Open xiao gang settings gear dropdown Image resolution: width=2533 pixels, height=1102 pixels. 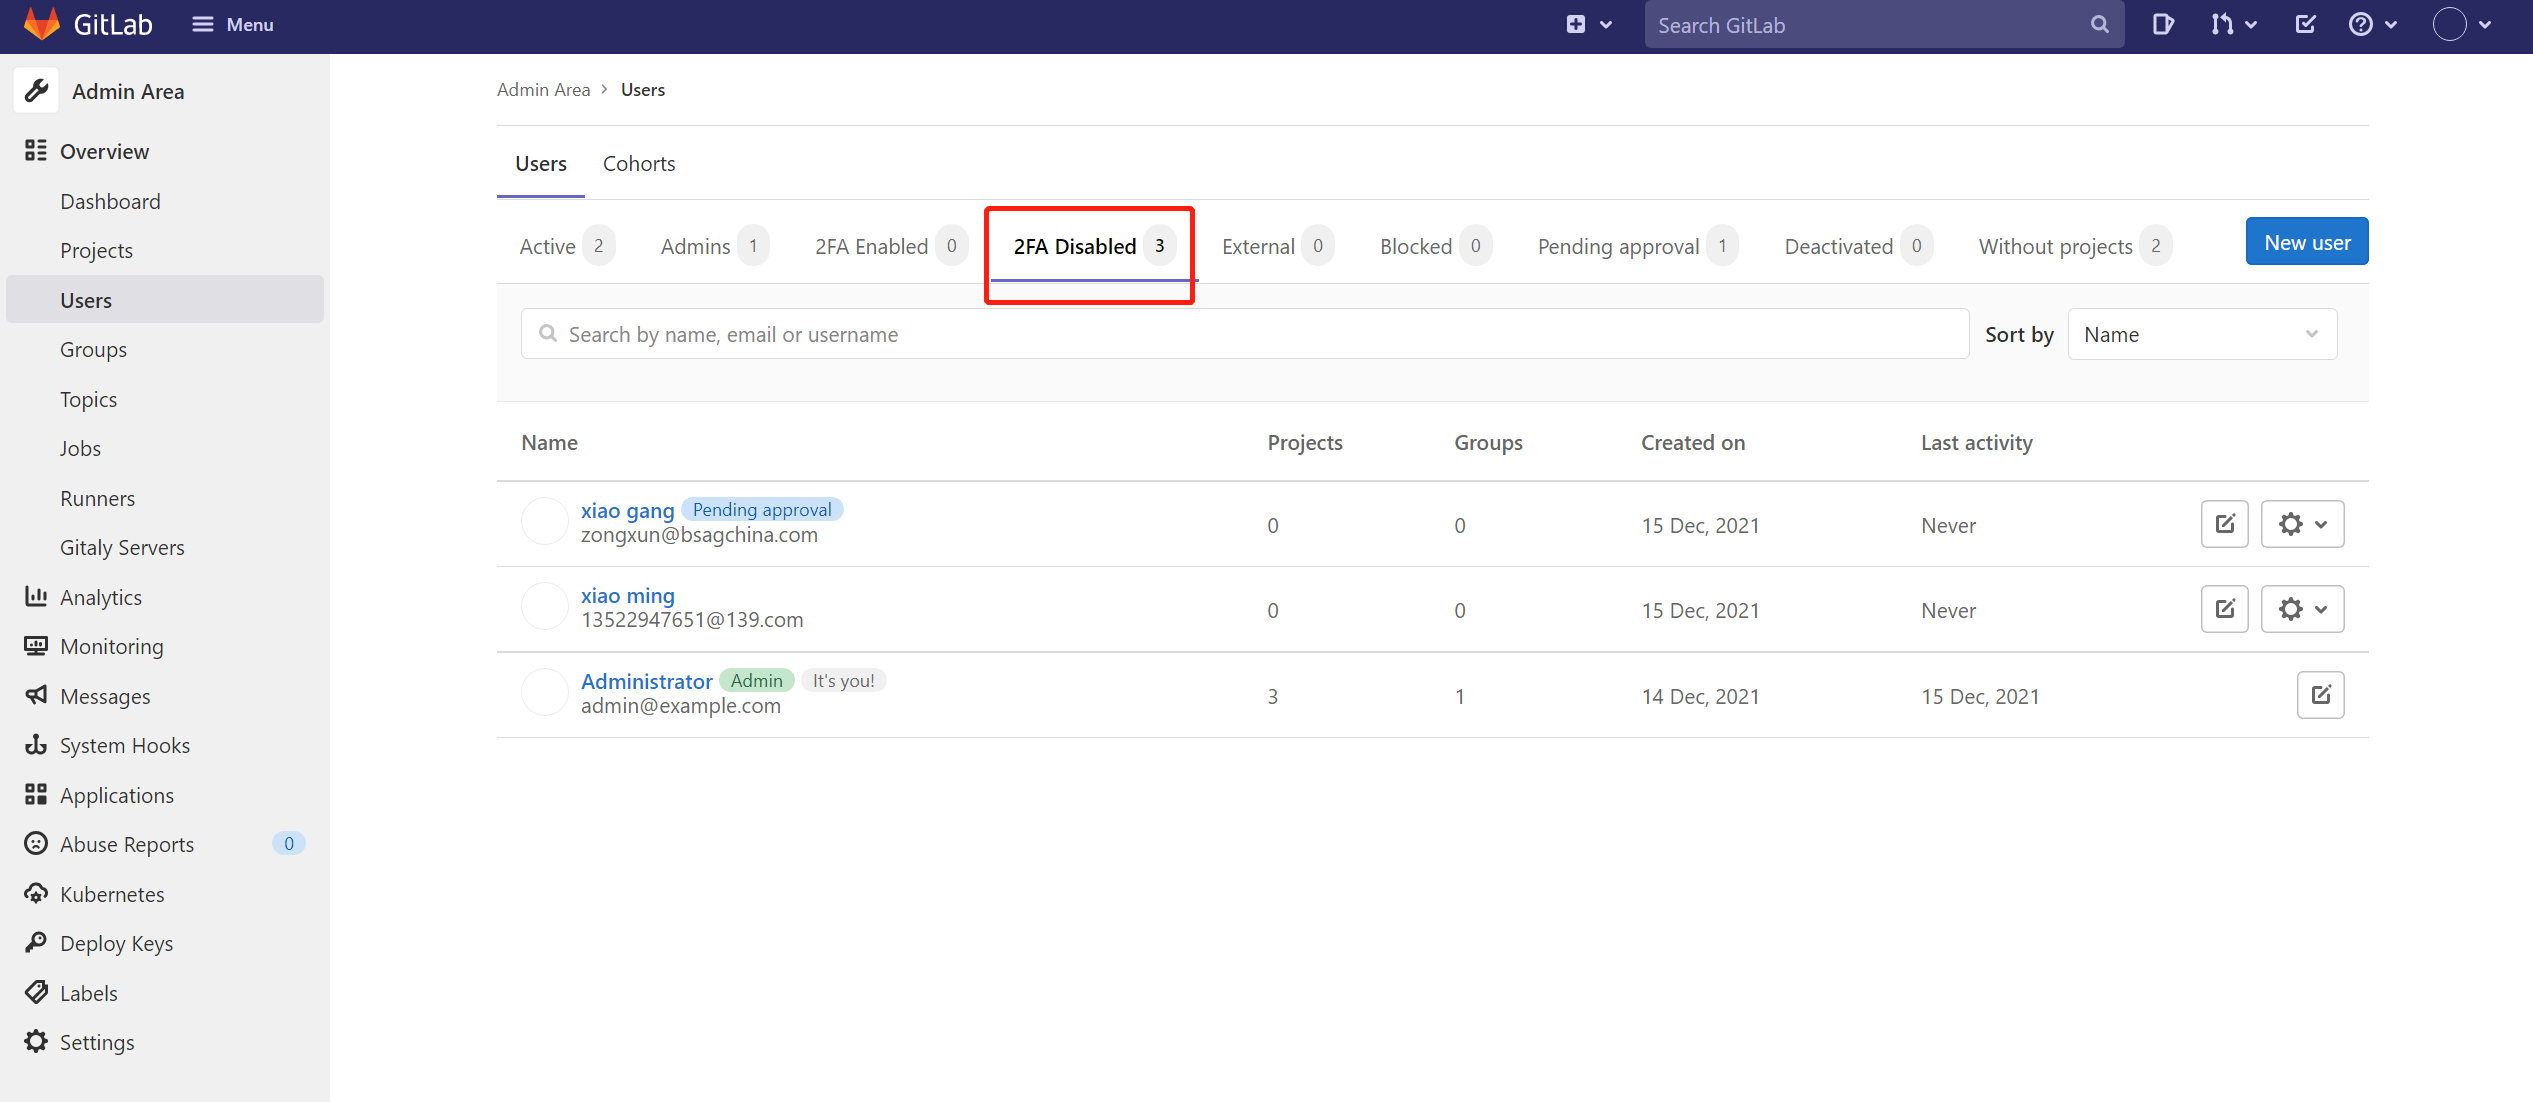coord(2302,524)
